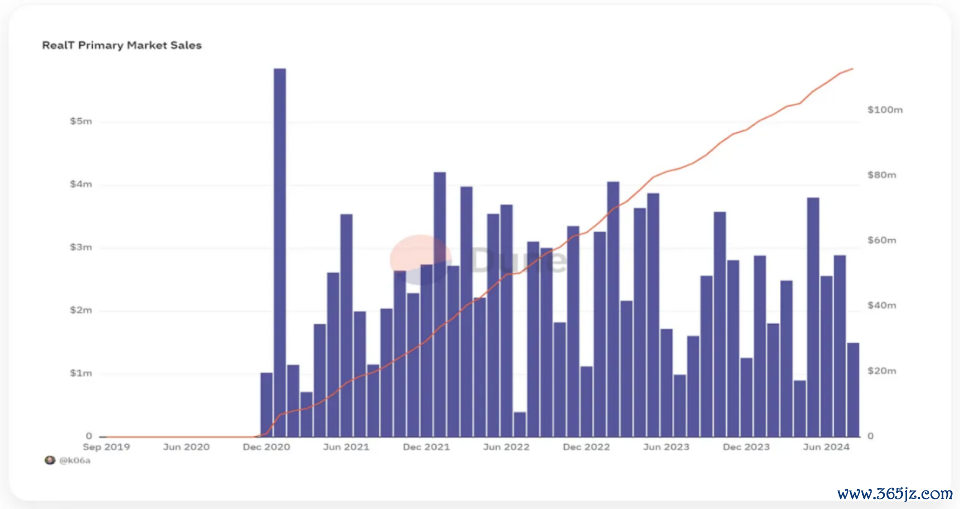
Task: Click the Sep 2019 x-axis label
Action: click(x=105, y=447)
